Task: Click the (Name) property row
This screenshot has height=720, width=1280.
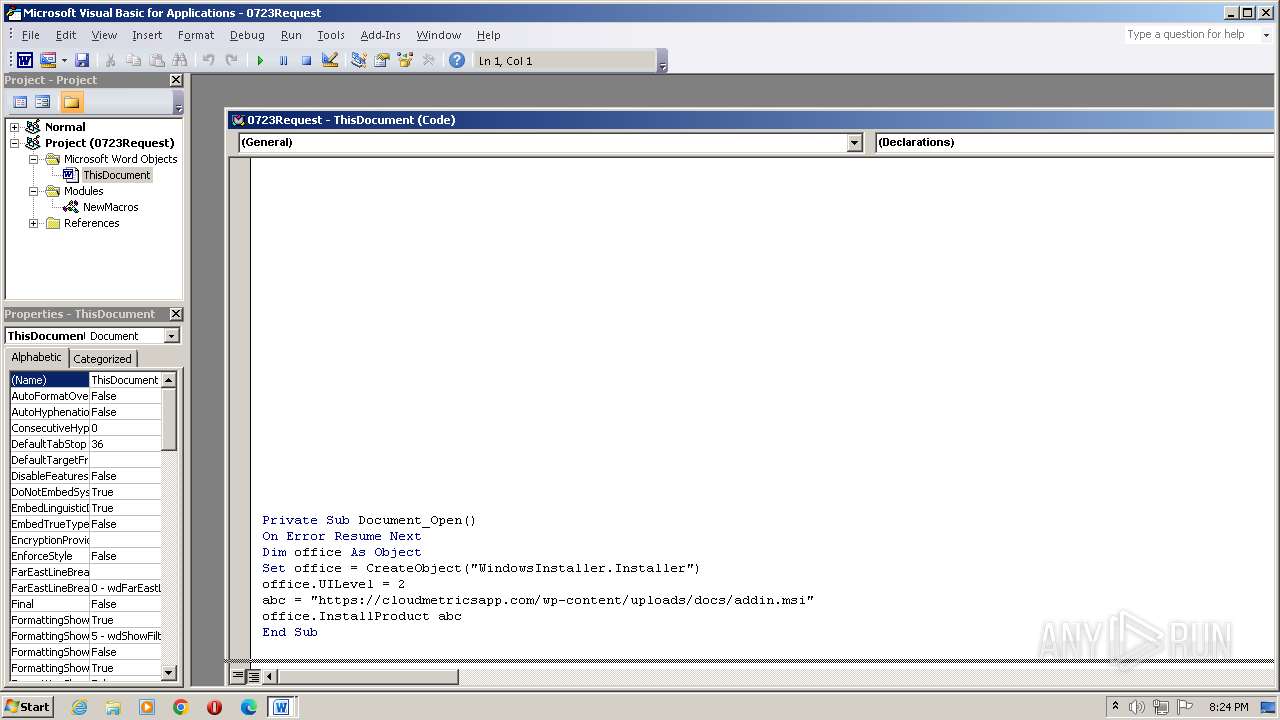Action: click(85, 380)
